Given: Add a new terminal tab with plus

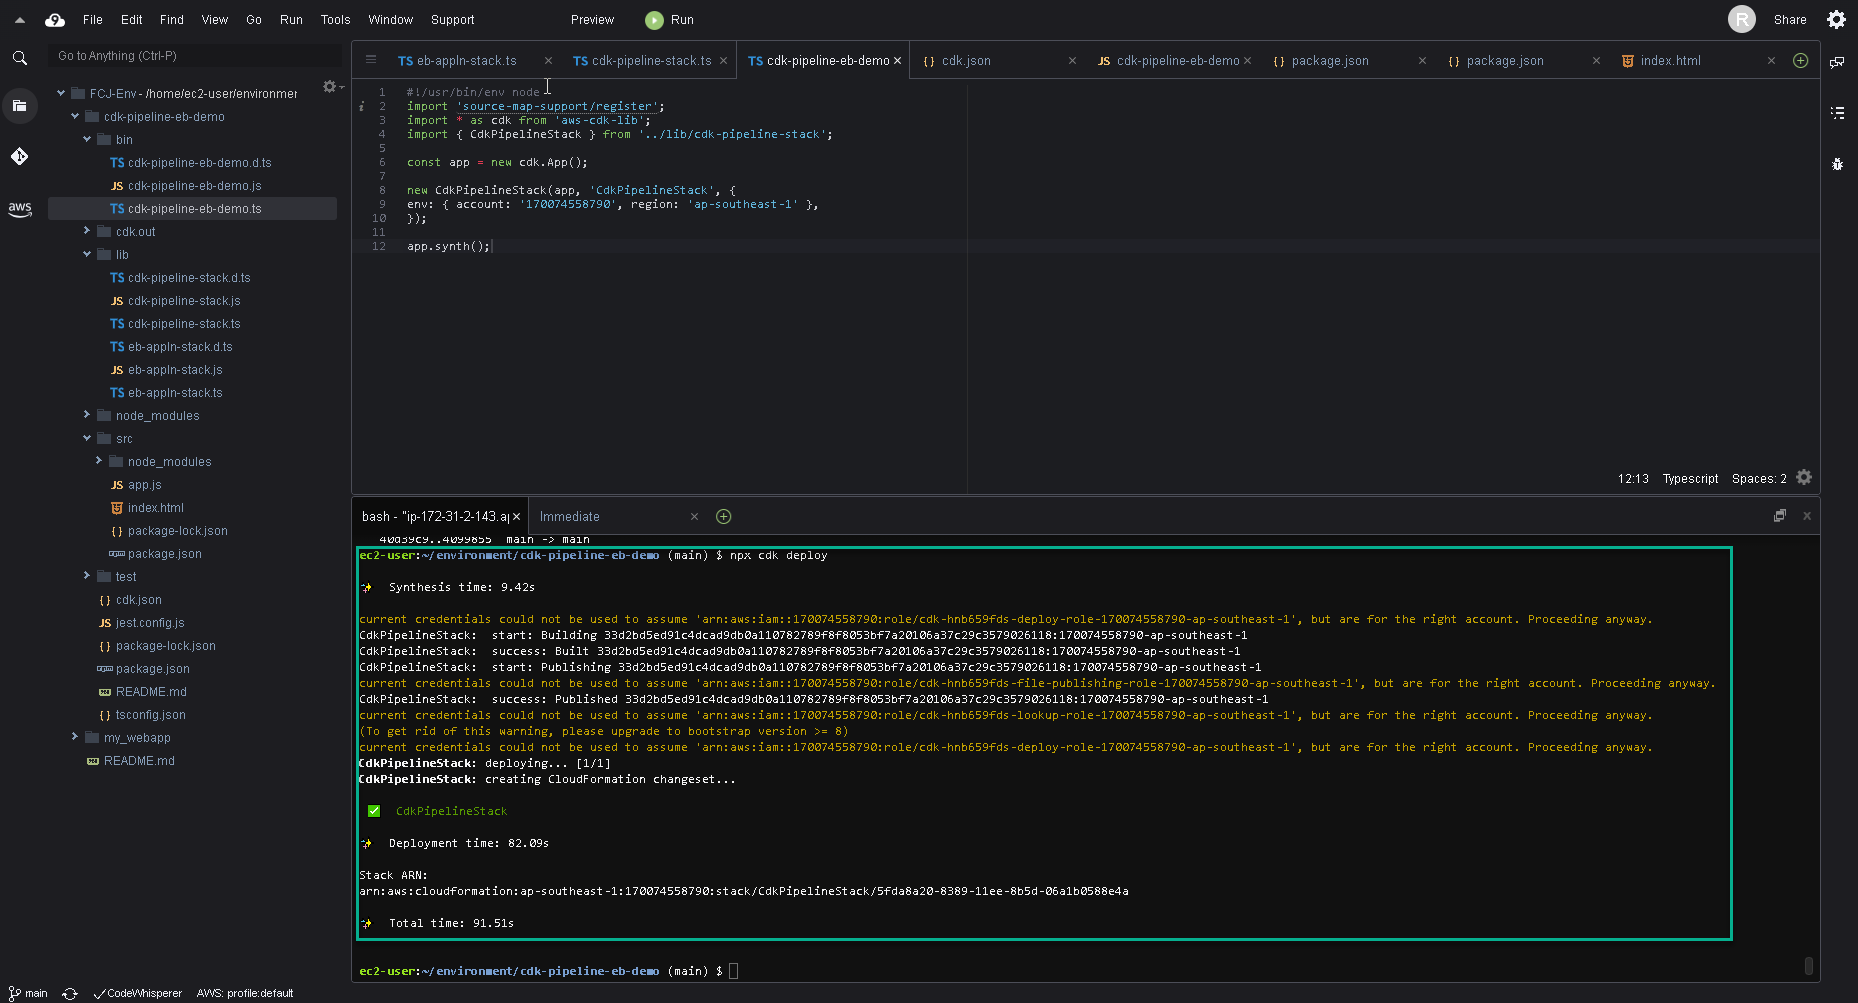Looking at the screenshot, I should pyautogui.click(x=724, y=517).
